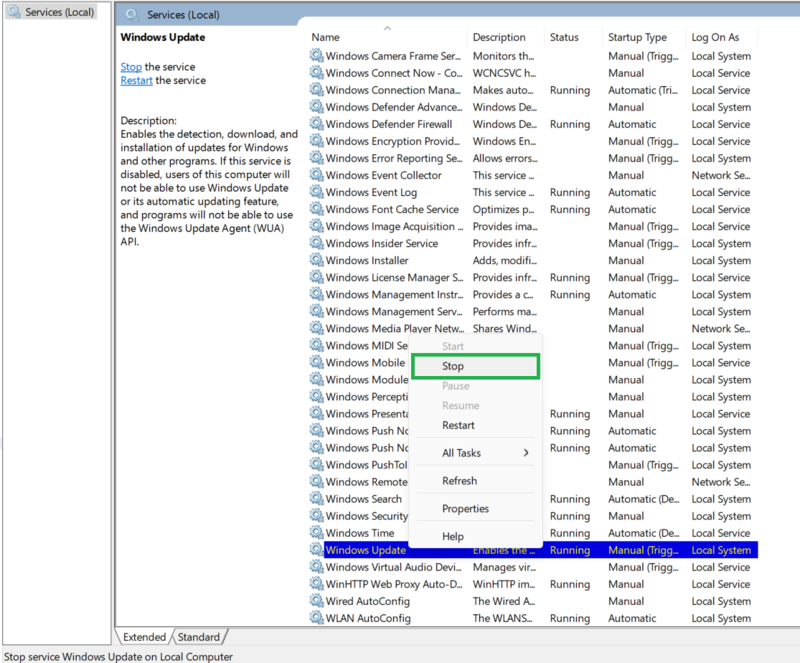Open Properties from the context menu
800x663 pixels.
(x=465, y=509)
